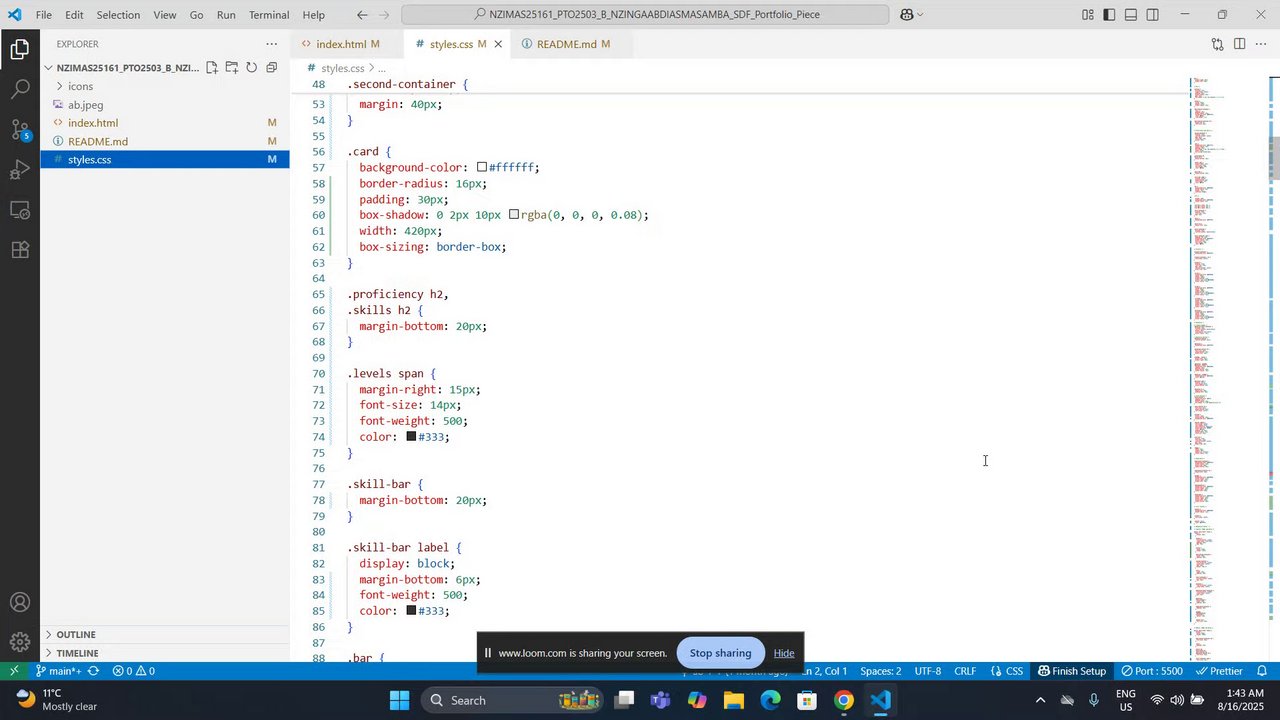Click the editor minimap
Image resolution: width=1280 pixels, height=720 pixels.
pyautogui.click(x=1229, y=368)
